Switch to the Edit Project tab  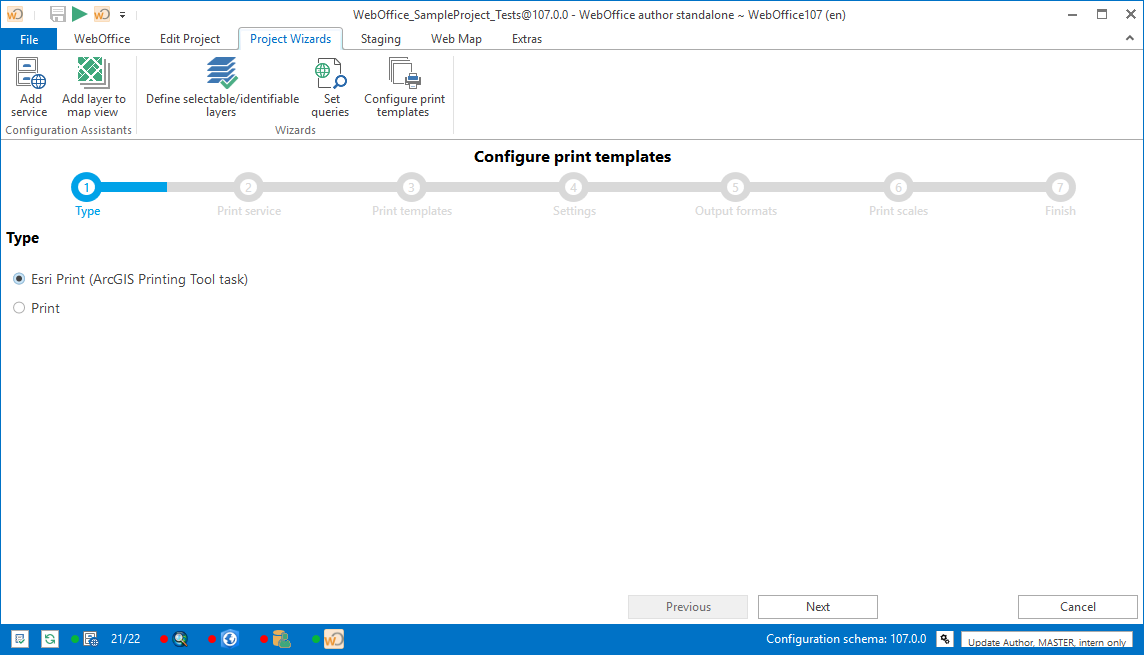coord(190,39)
